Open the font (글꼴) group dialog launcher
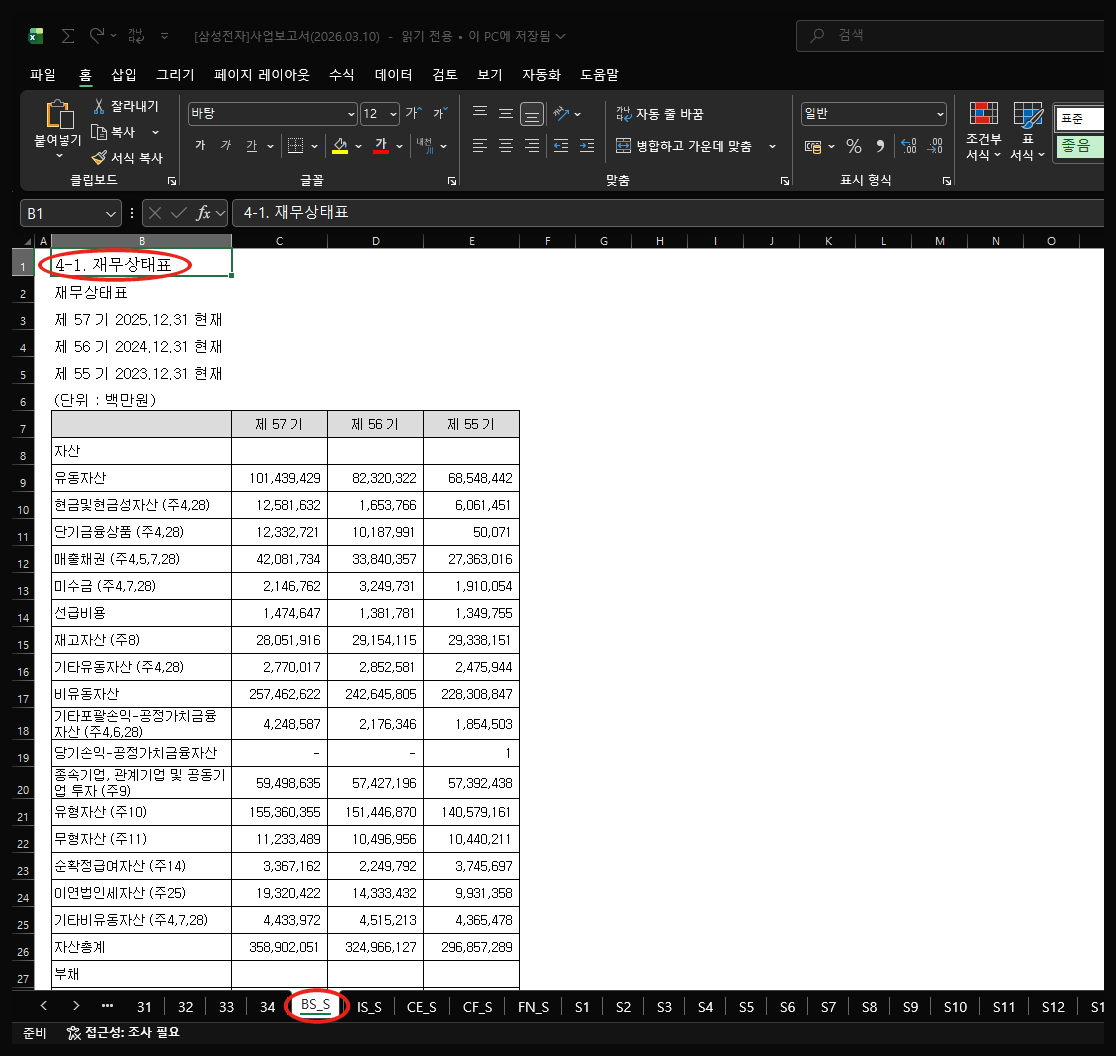The image size is (1116, 1056). coord(452,181)
